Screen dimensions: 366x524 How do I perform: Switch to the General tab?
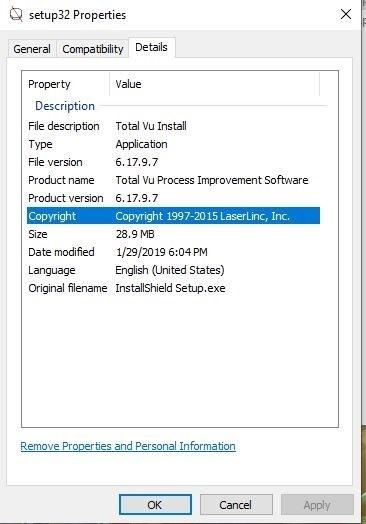click(32, 49)
